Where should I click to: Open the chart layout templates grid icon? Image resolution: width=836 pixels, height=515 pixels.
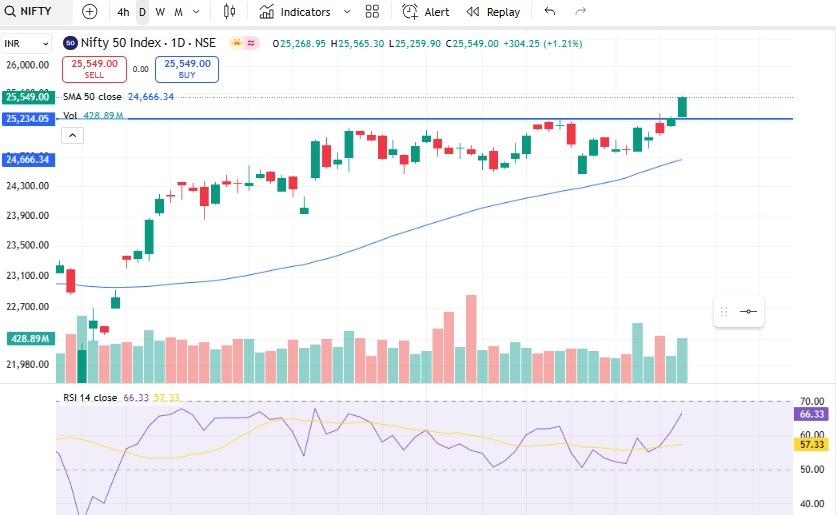[372, 12]
